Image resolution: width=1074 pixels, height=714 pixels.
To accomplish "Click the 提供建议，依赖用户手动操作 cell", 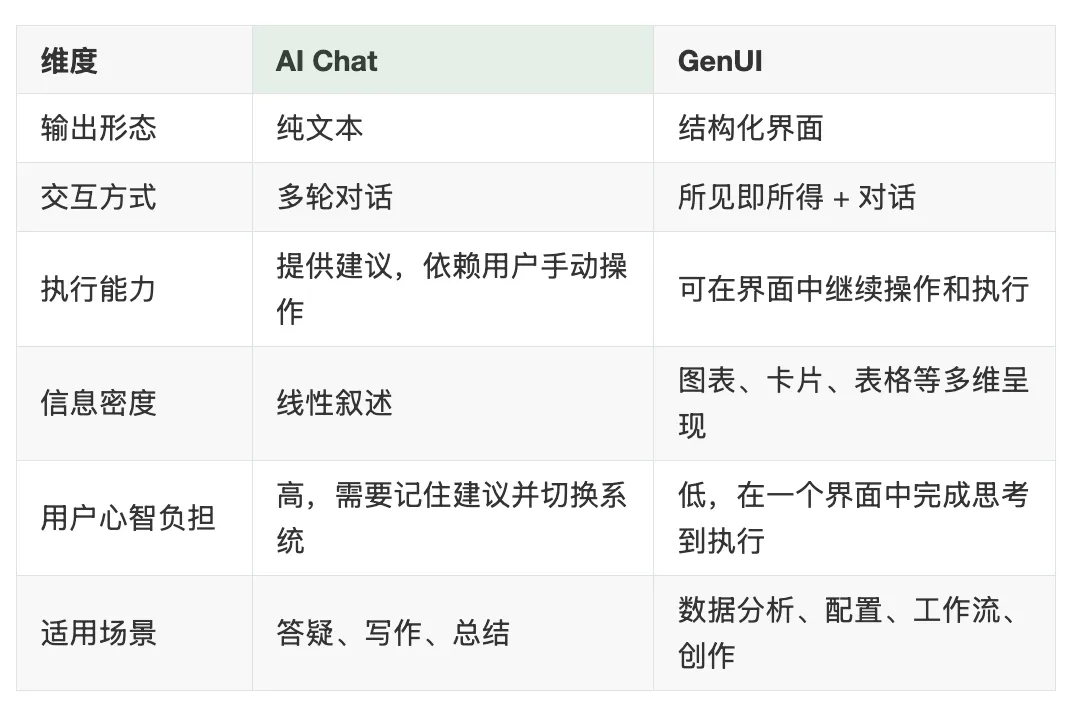I will tap(451, 288).
